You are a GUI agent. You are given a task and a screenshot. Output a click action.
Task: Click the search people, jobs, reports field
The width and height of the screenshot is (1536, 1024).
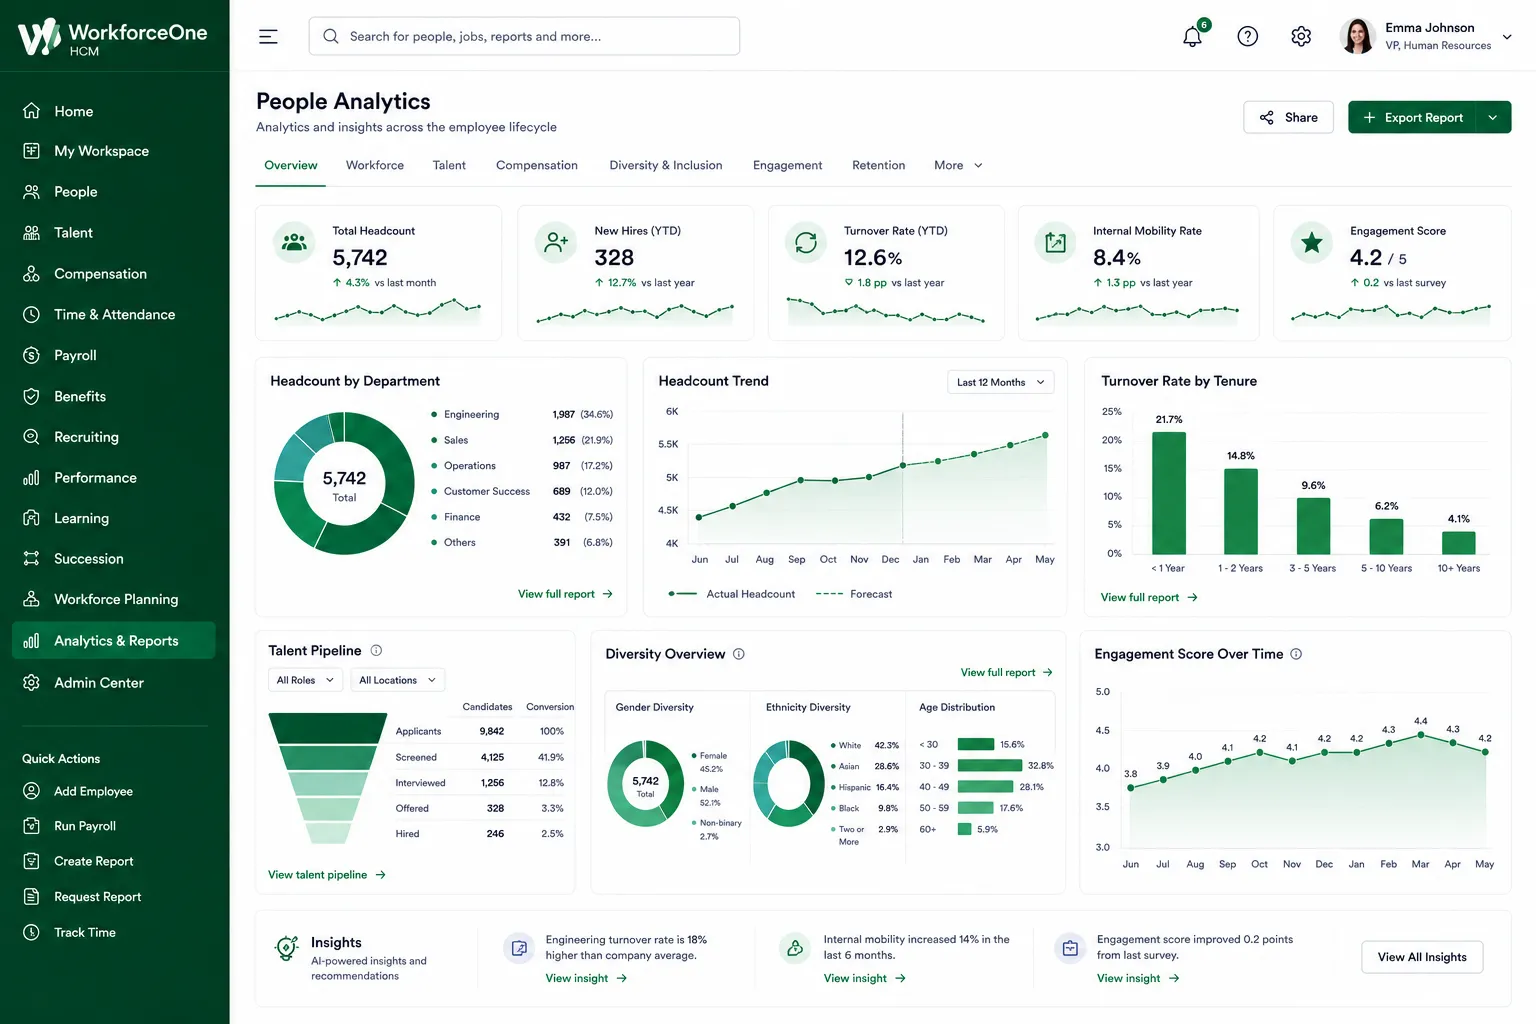pyautogui.click(x=524, y=37)
